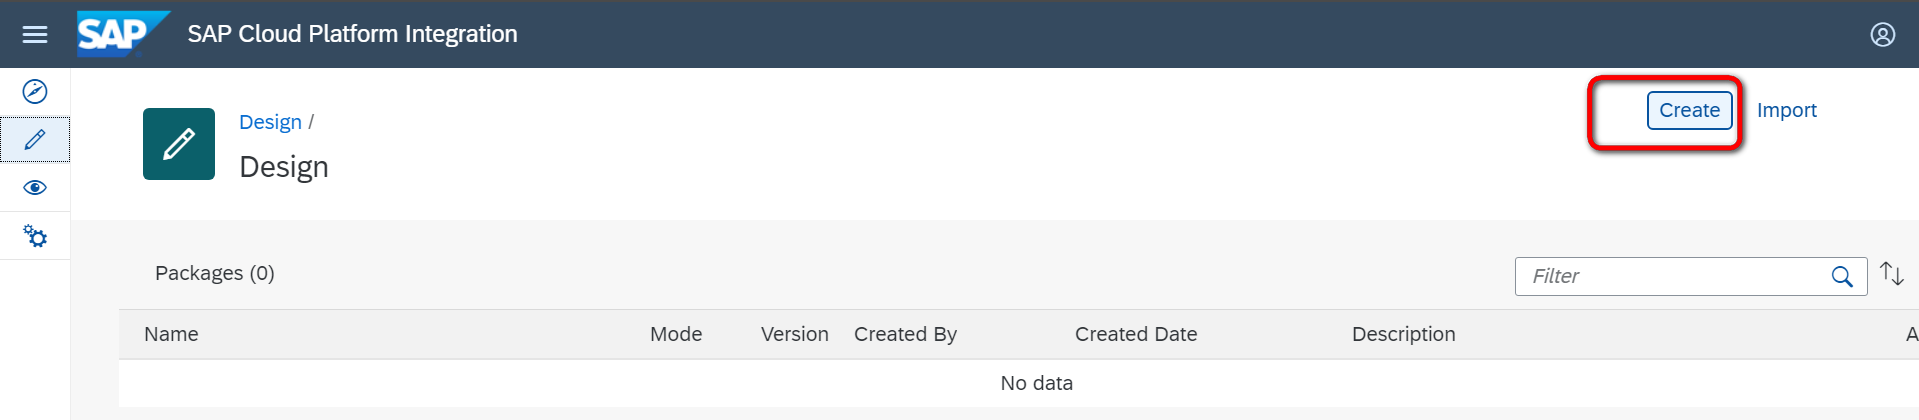Type in the Filter input field

point(1670,277)
